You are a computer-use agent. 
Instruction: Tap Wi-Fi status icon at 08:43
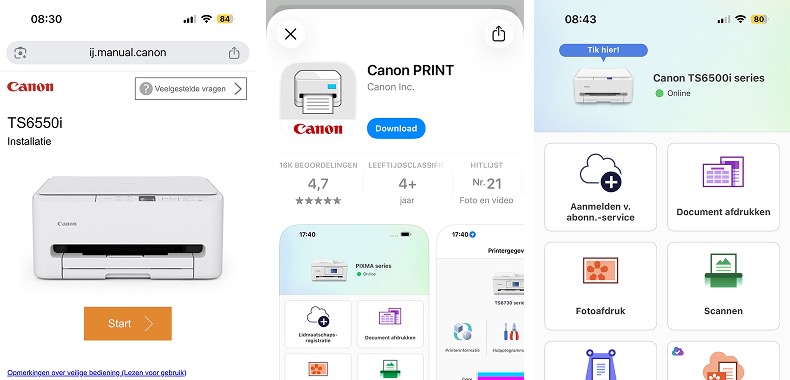[x=740, y=19]
